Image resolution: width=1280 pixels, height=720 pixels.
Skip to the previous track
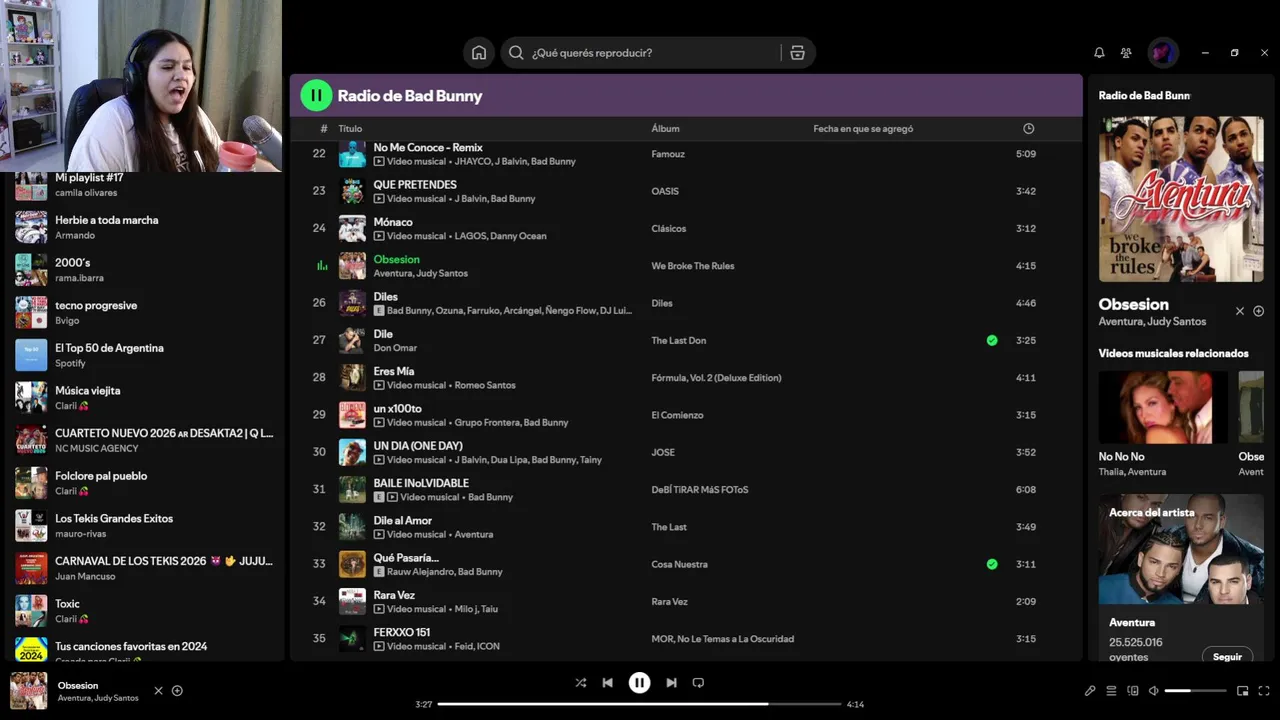tap(607, 683)
